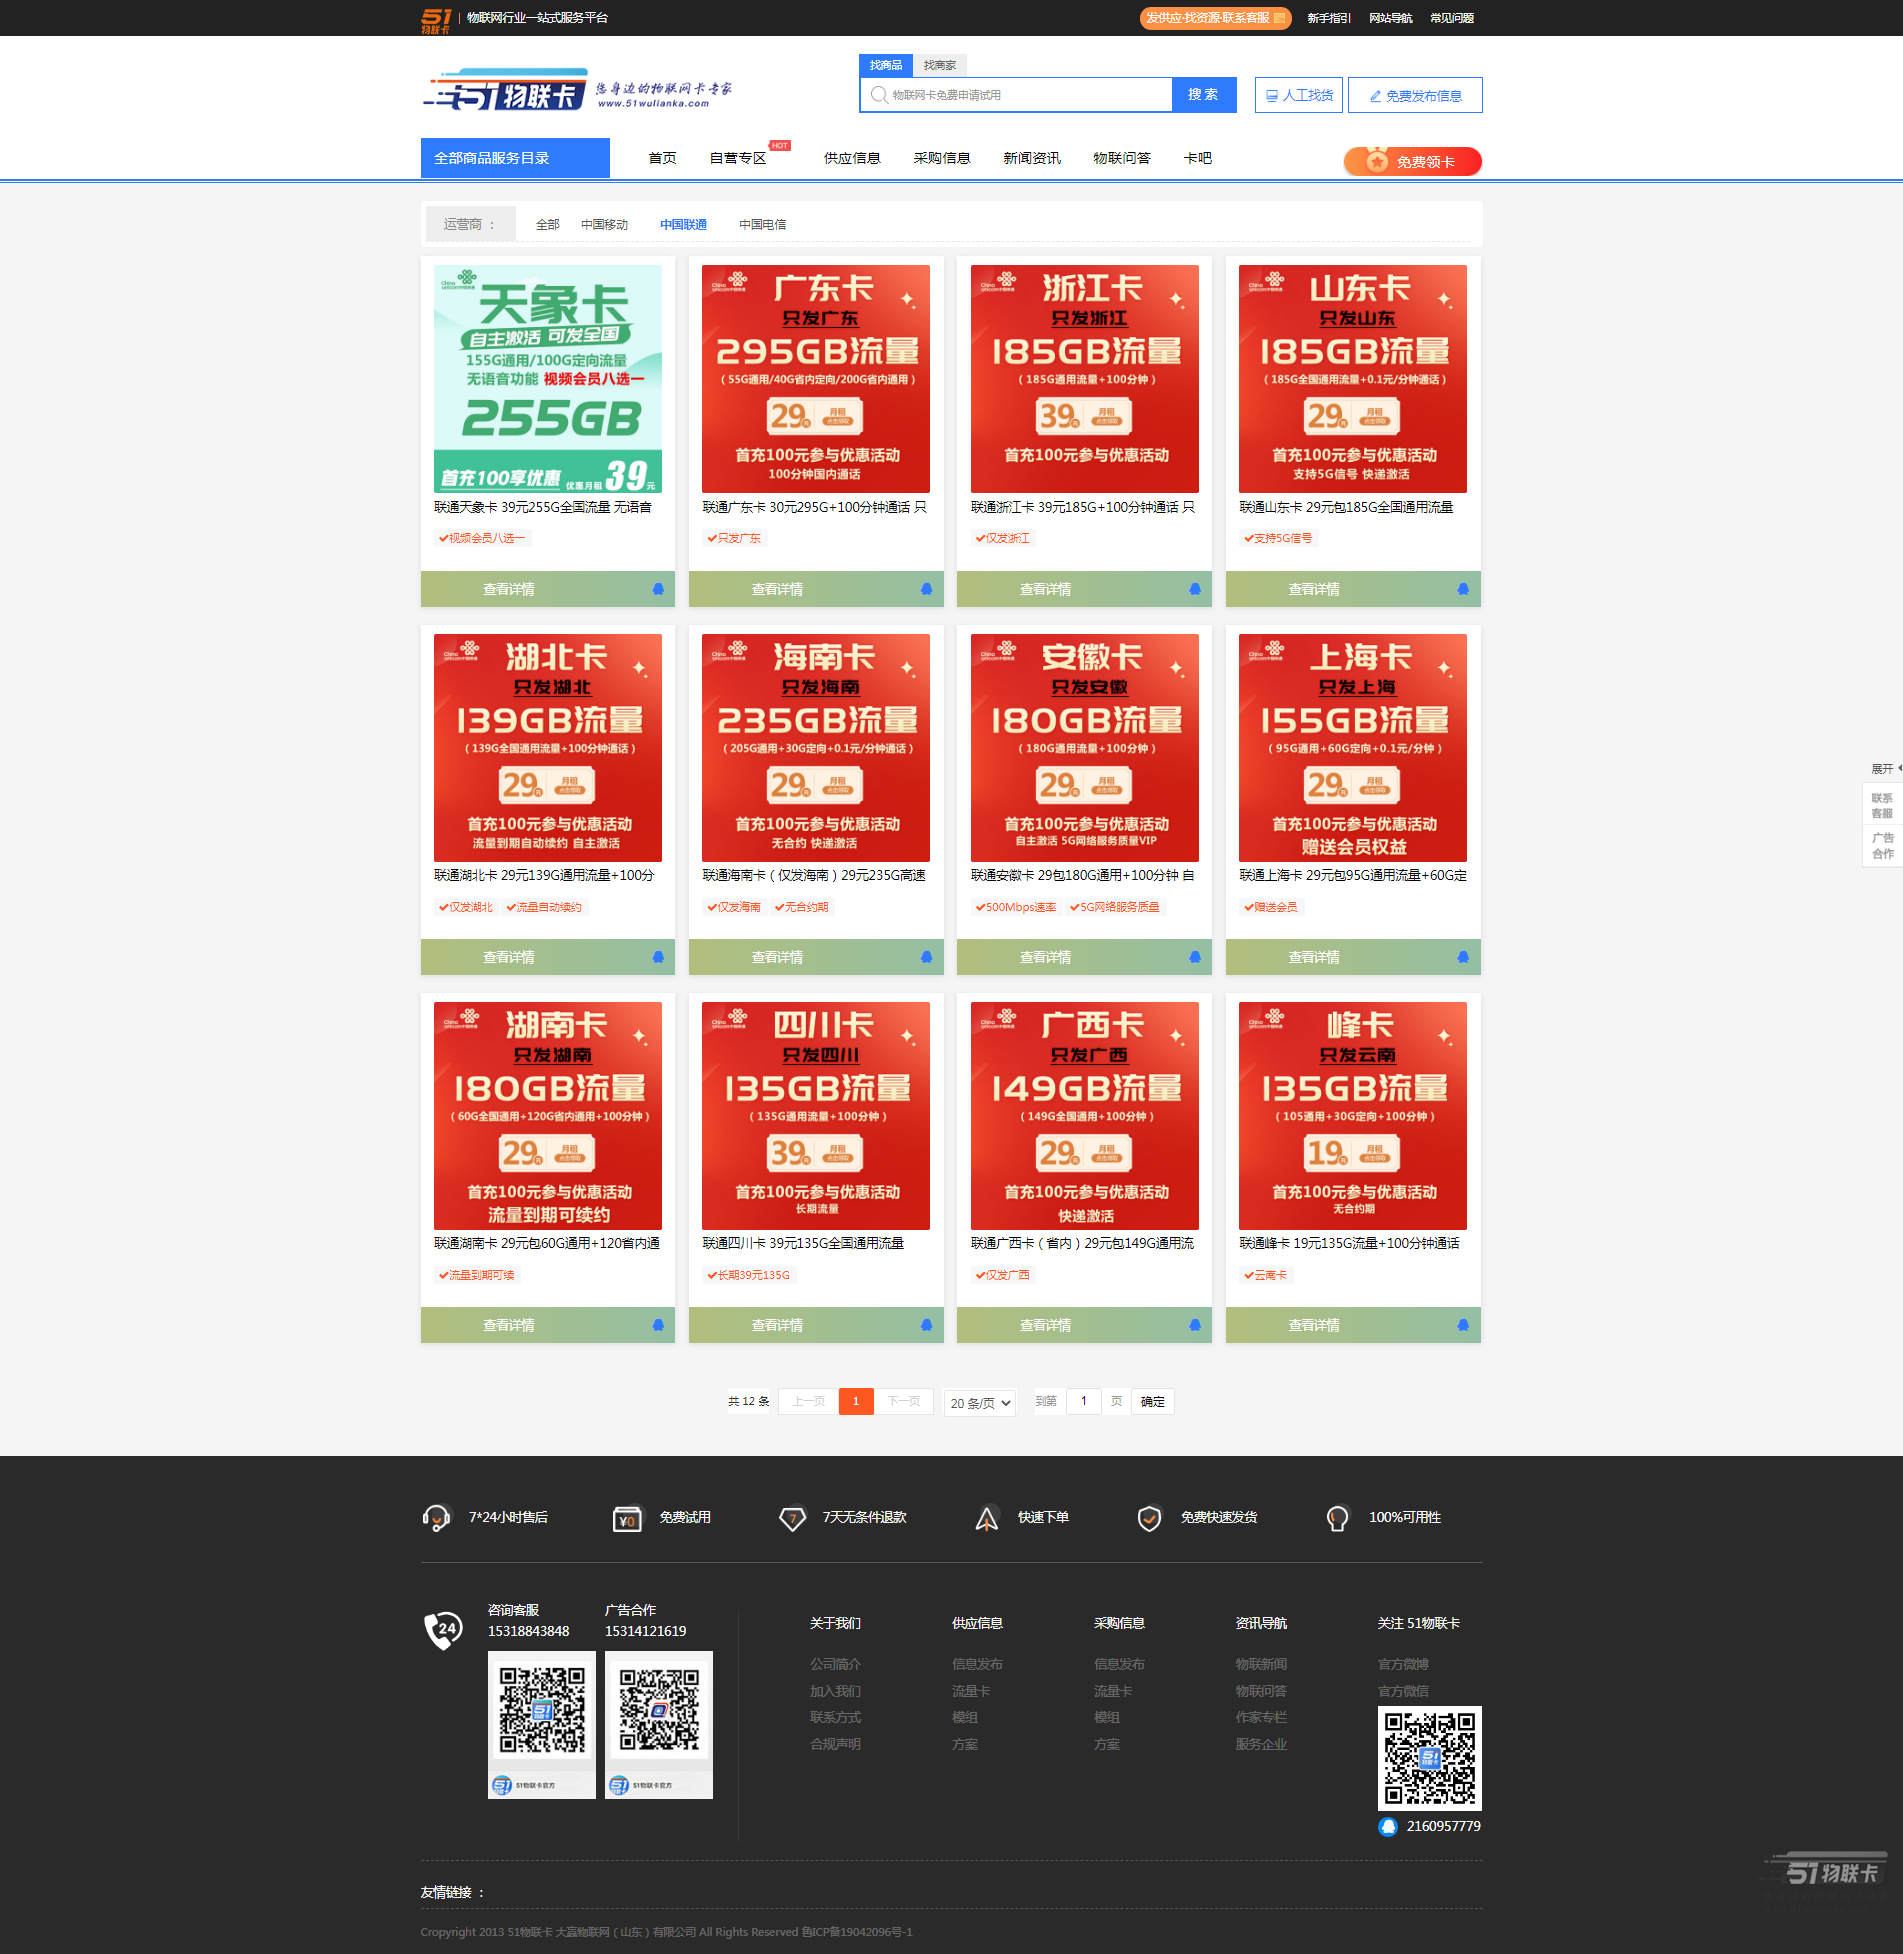This screenshot has height=1954, width=1903.
Task: Filter carrier by 中国联通
Action: point(683,224)
